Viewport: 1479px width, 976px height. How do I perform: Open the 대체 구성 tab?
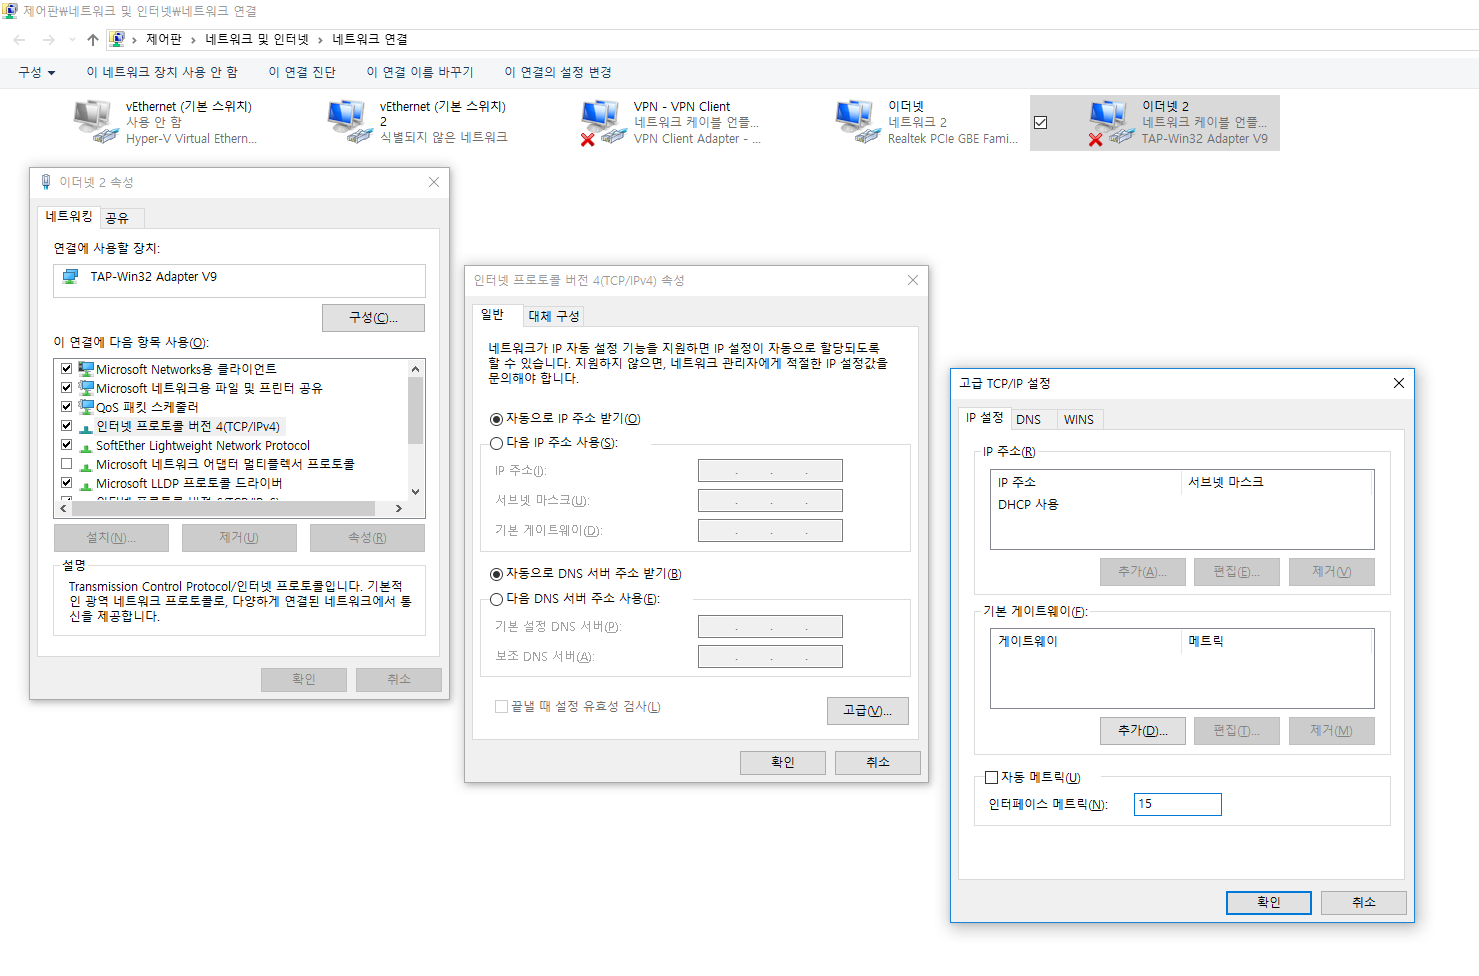[x=553, y=316]
